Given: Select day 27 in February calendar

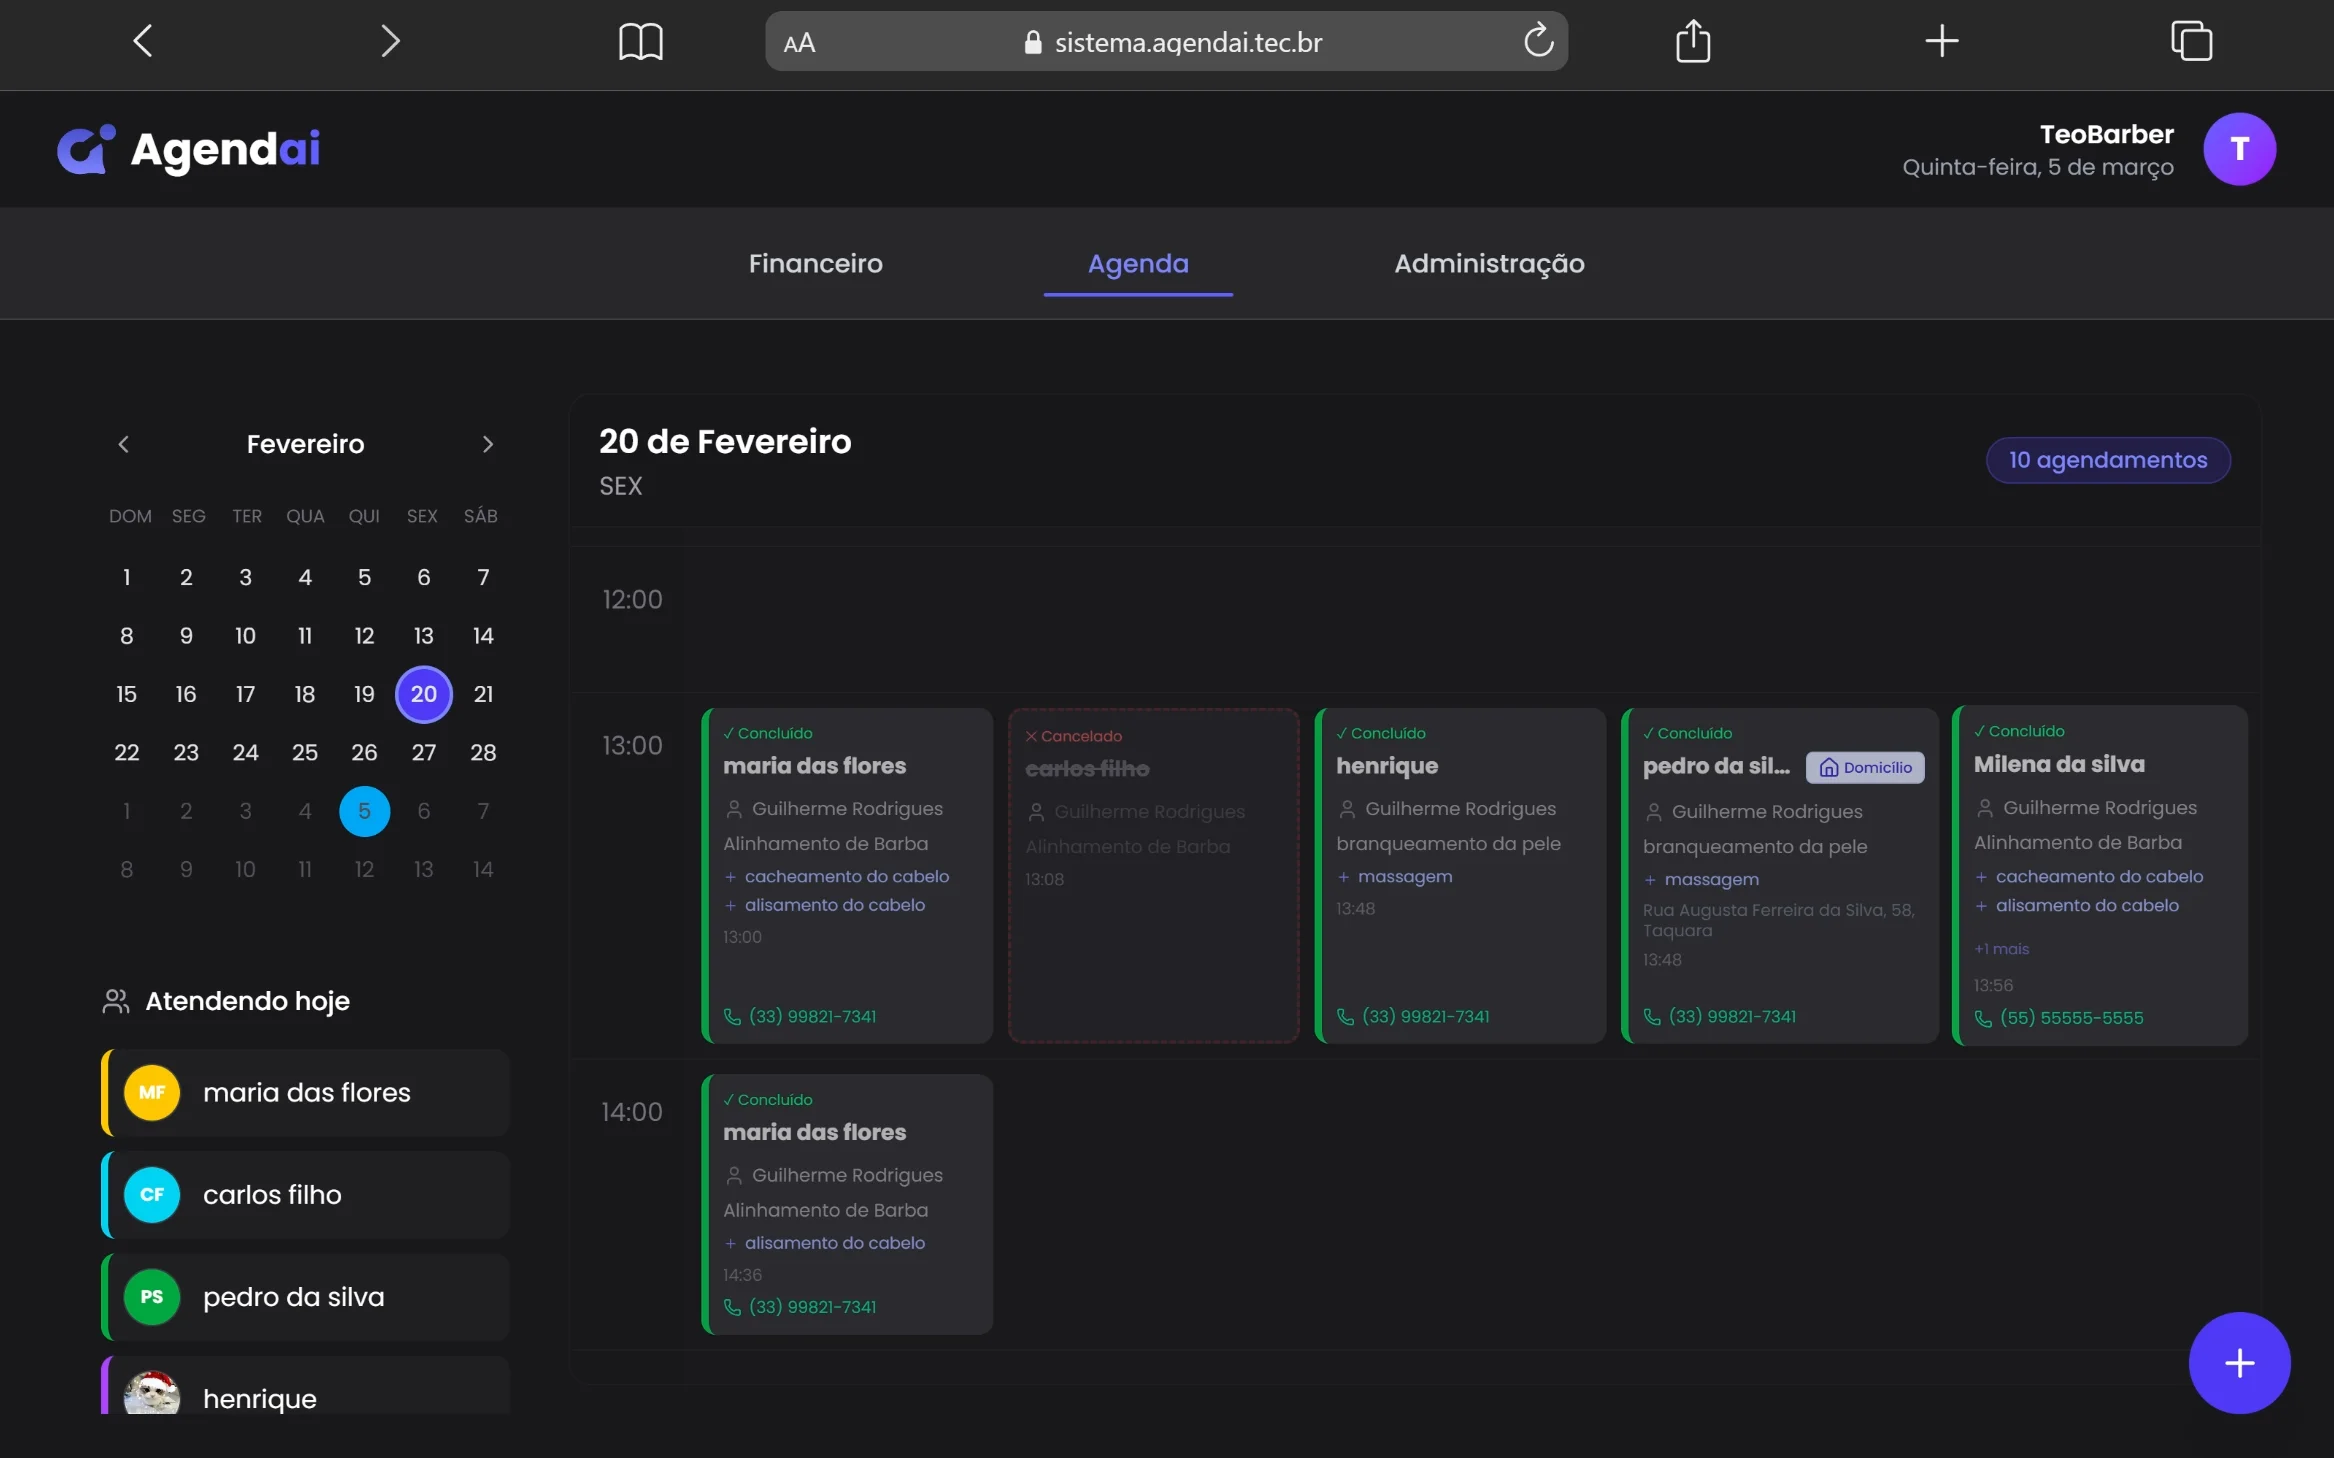Looking at the screenshot, I should 423,752.
